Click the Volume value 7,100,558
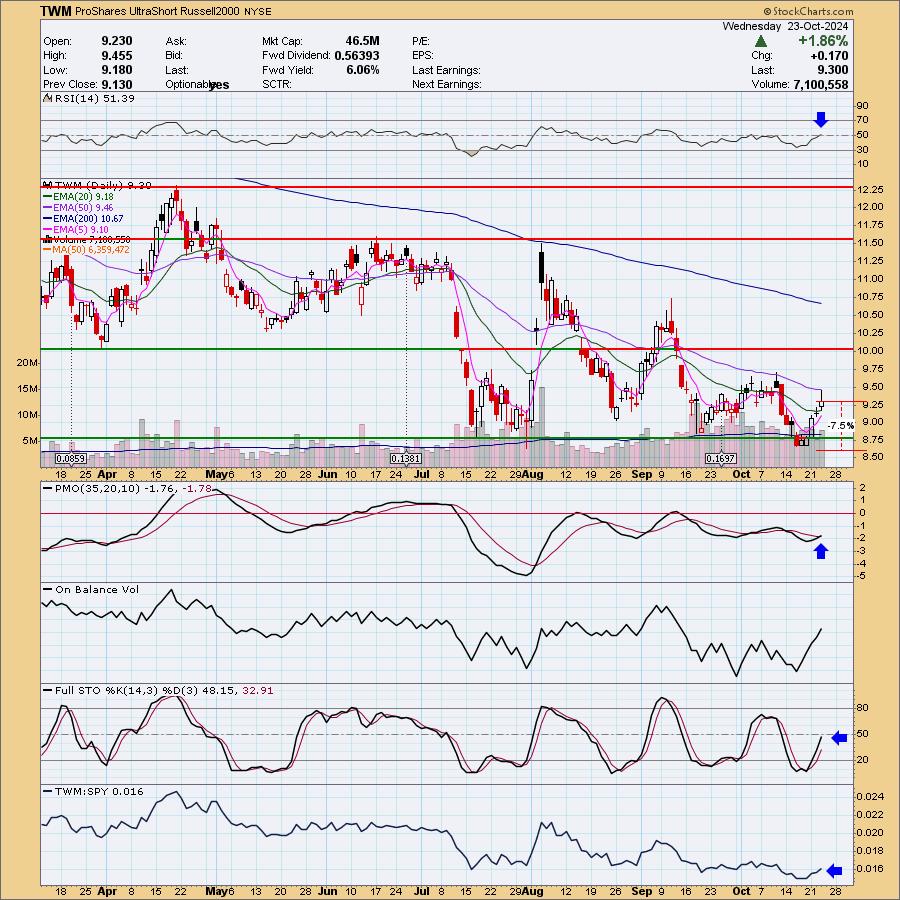Viewport: 900px width, 900px height. point(821,84)
